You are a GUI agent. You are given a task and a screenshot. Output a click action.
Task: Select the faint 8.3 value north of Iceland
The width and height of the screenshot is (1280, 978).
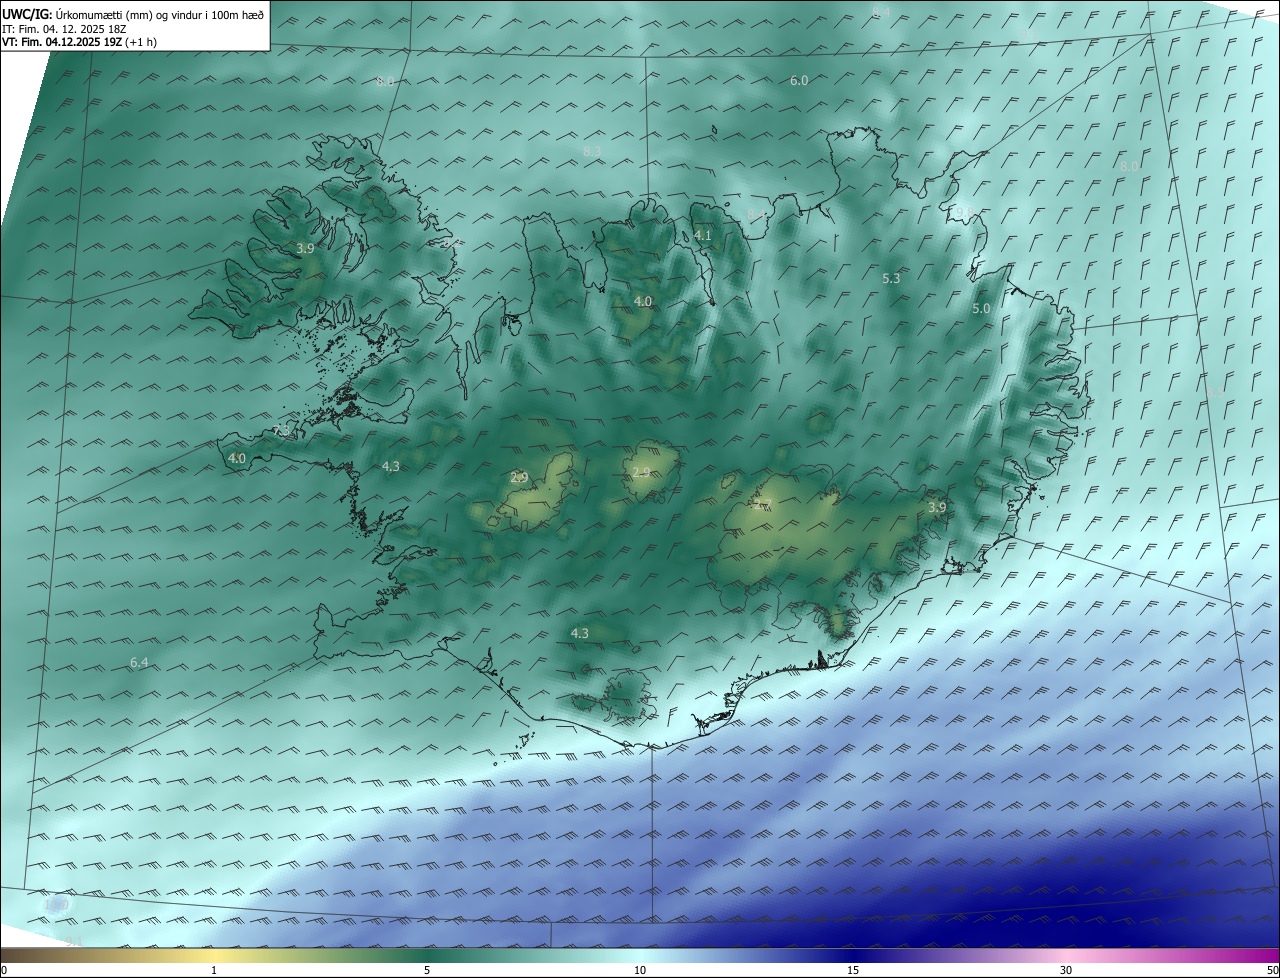[592, 151]
